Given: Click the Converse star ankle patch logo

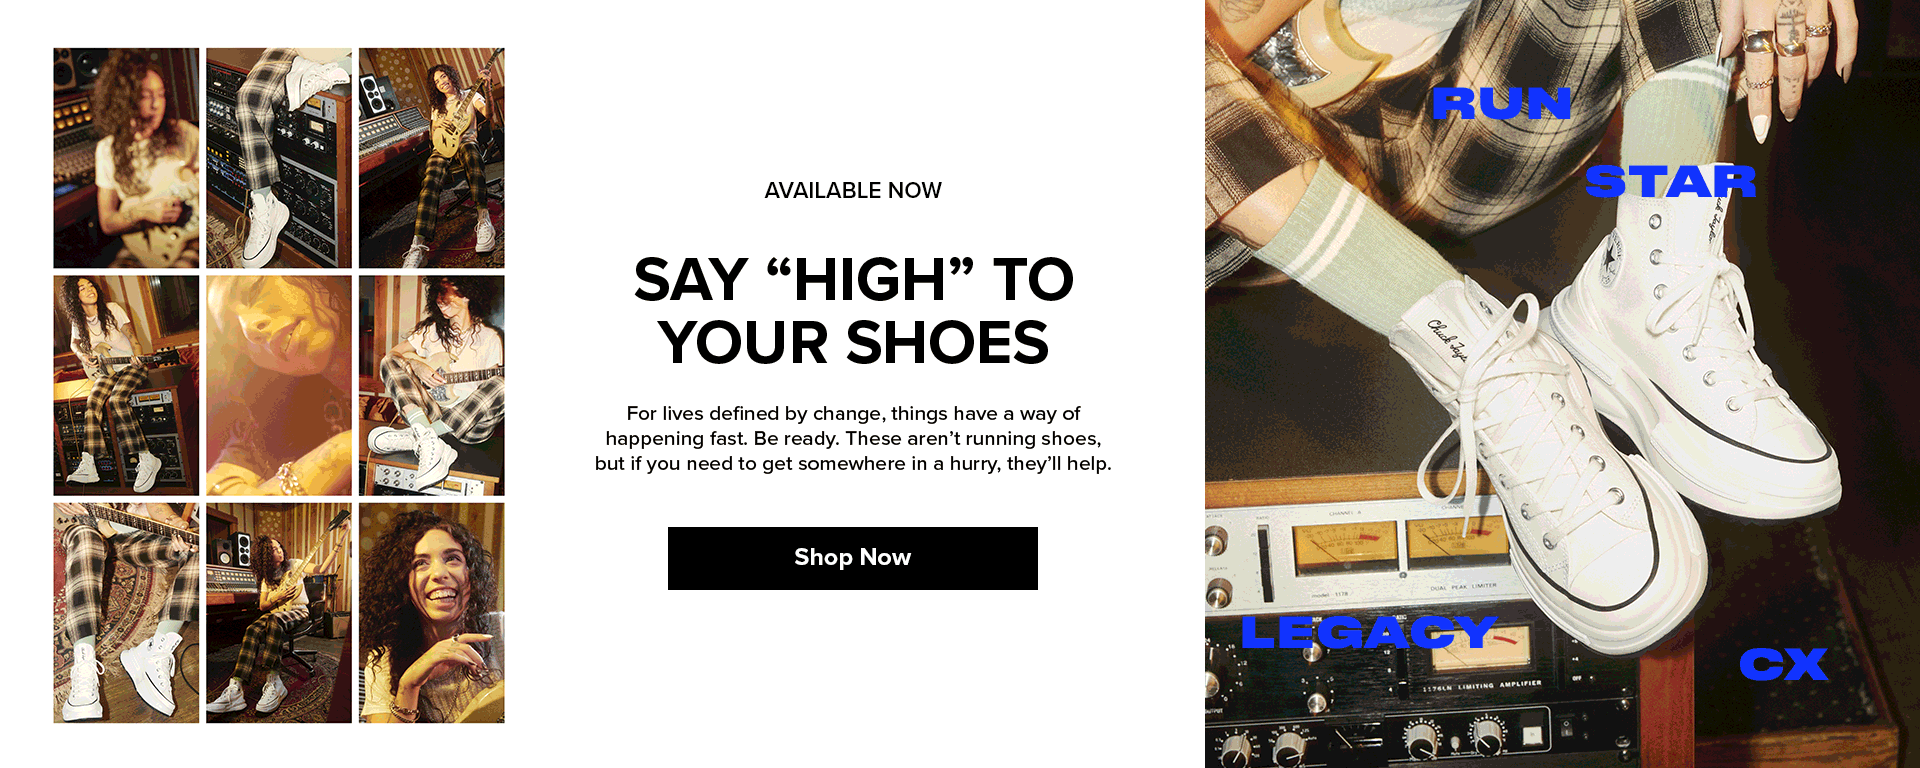Looking at the screenshot, I should (x=1611, y=257).
